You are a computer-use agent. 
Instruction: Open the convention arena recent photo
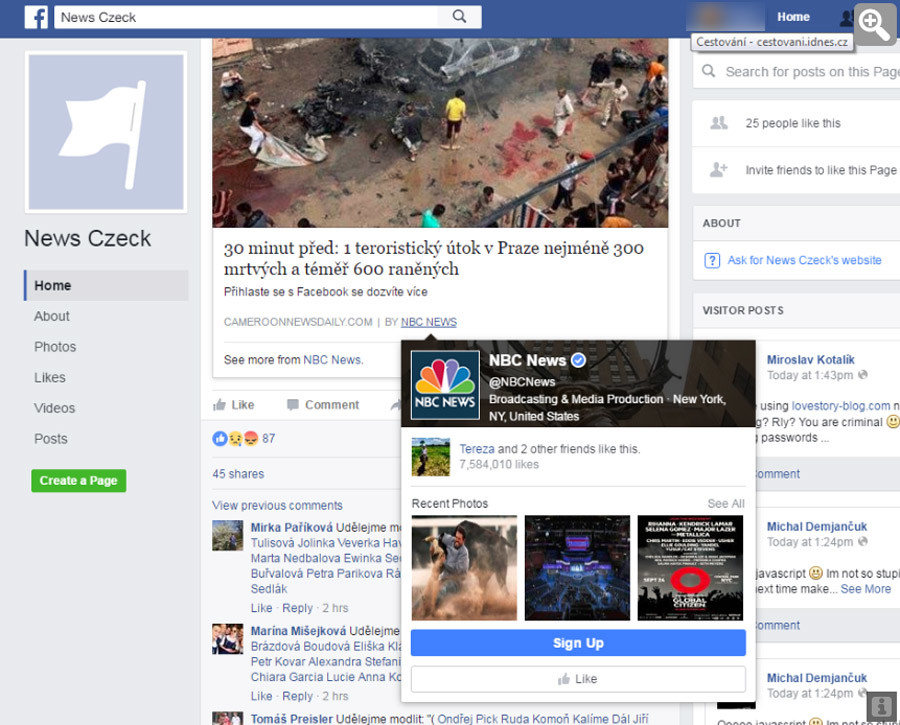(x=577, y=568)
